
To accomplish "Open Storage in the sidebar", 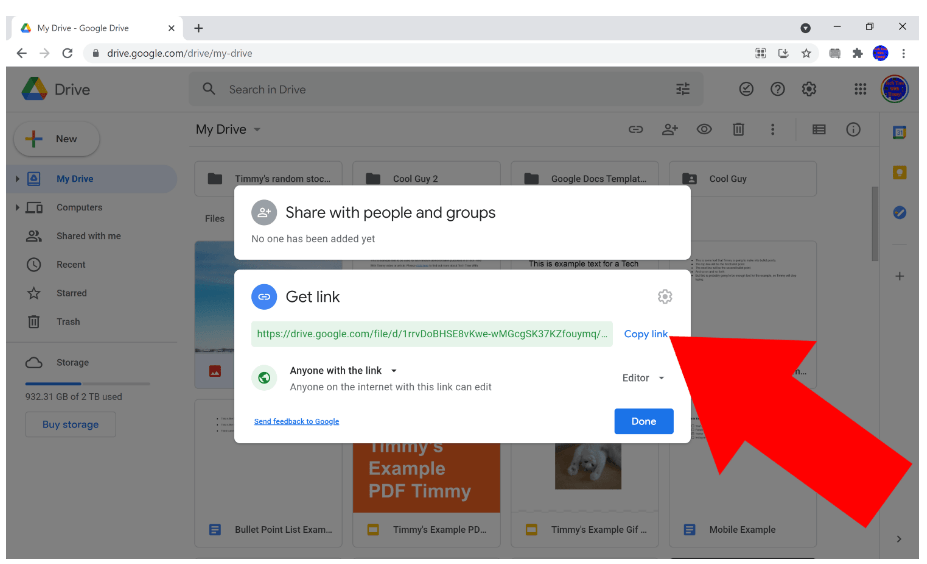I will pos(72,363).
